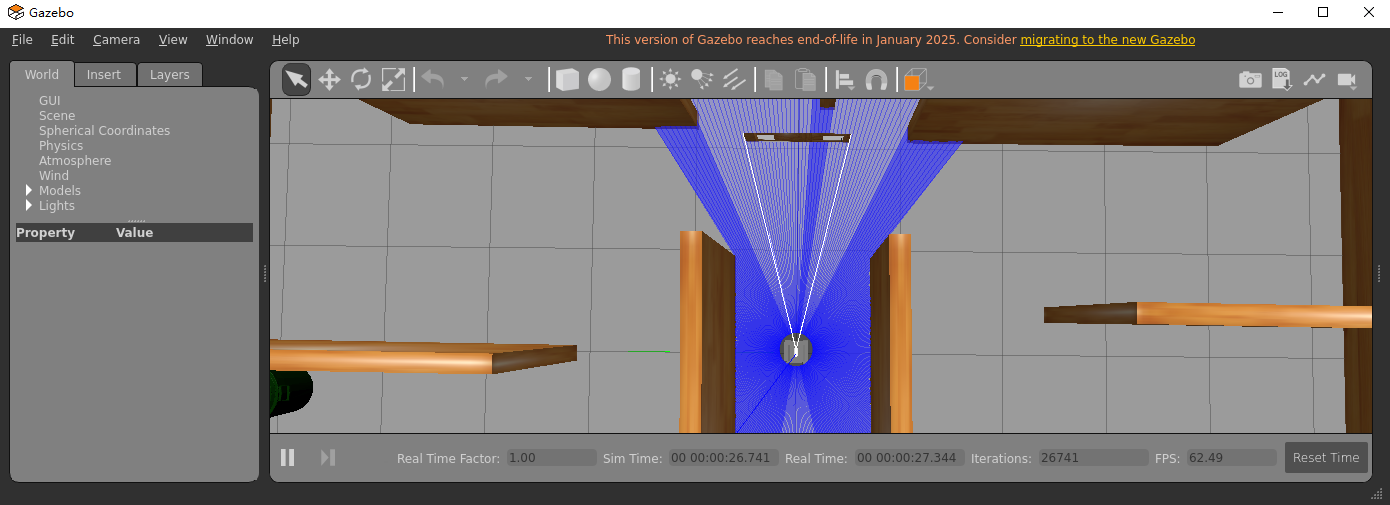Add a spot light
This screenshot has height=505, width=1390.
702,80
